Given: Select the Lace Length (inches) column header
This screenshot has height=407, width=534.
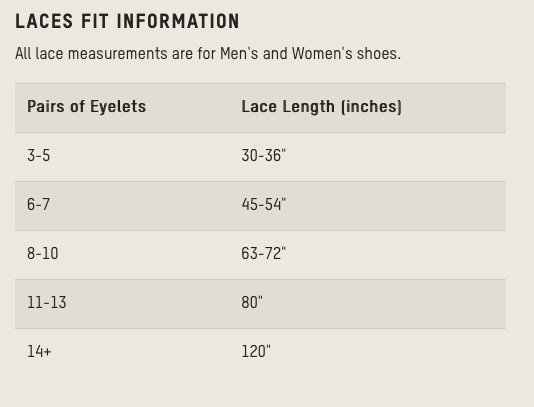Looking at the screenshot, I should coord(321,107).
